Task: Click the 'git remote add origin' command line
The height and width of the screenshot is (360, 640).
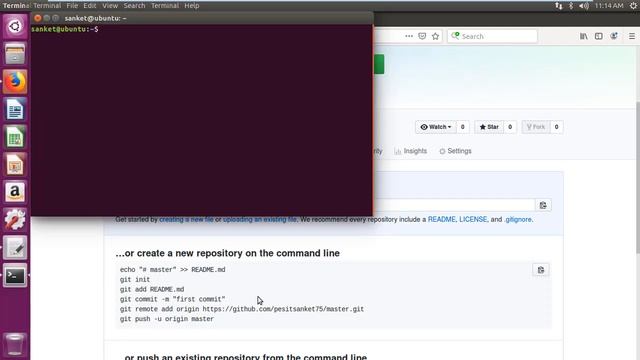Action: [242, 309]
